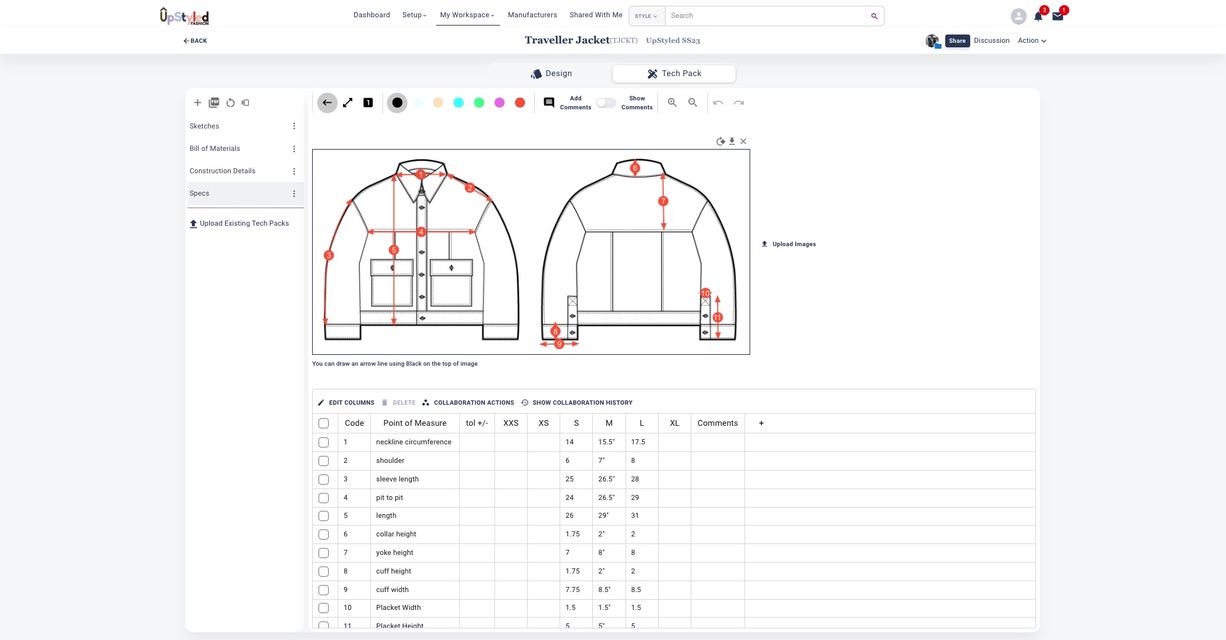The height and width of the screenshot is (640, 1226).
Task: Expand the Action dropdown
Action: (1031, 41)
